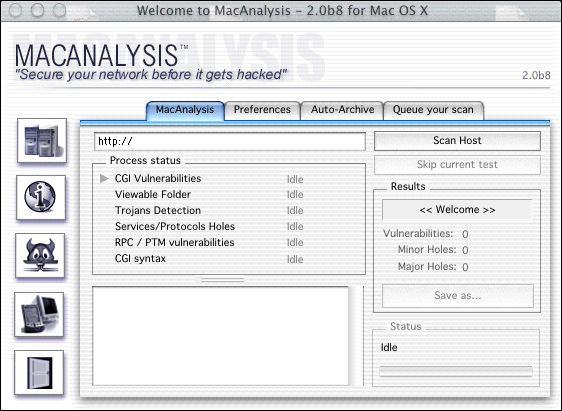This screenshot has height=411, width=562.
Task: Click the Status progress bar
Action: (456, 371)
